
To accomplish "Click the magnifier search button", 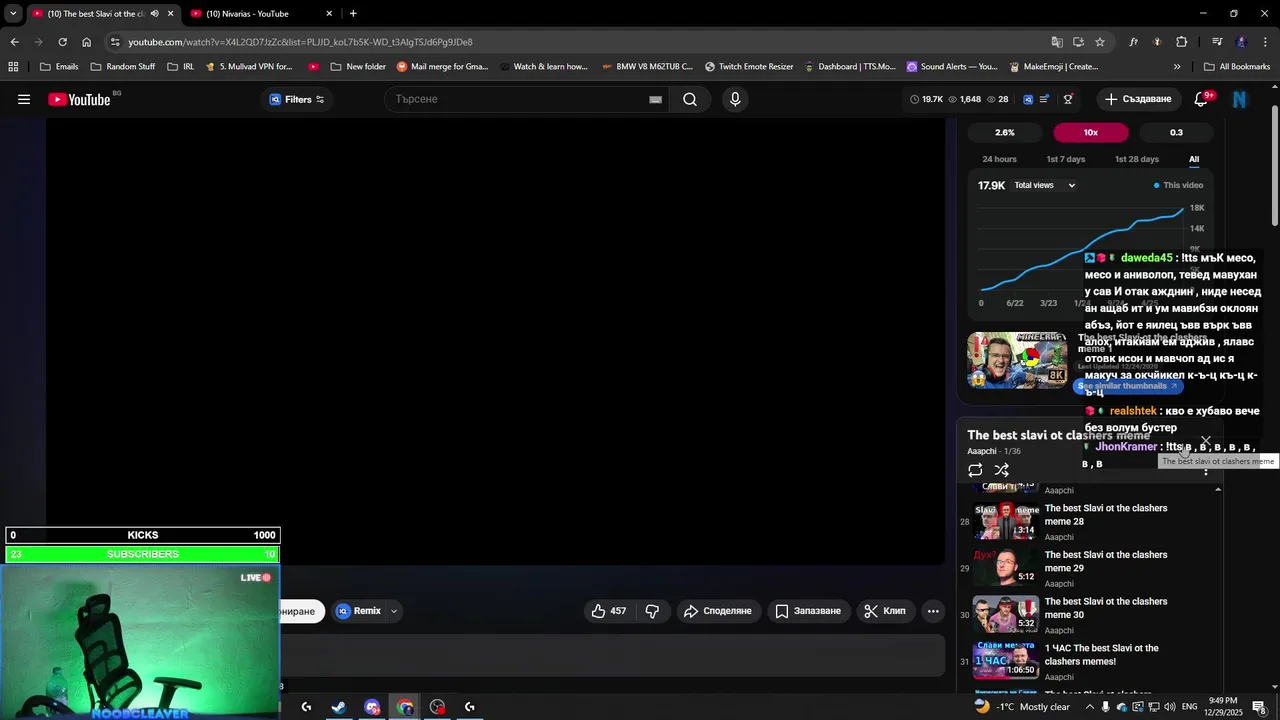I will 690,99.
